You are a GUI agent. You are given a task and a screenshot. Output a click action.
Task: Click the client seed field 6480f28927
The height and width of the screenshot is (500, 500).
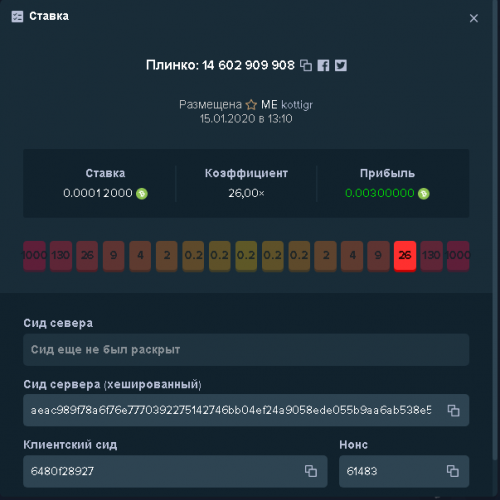[175, 471]
